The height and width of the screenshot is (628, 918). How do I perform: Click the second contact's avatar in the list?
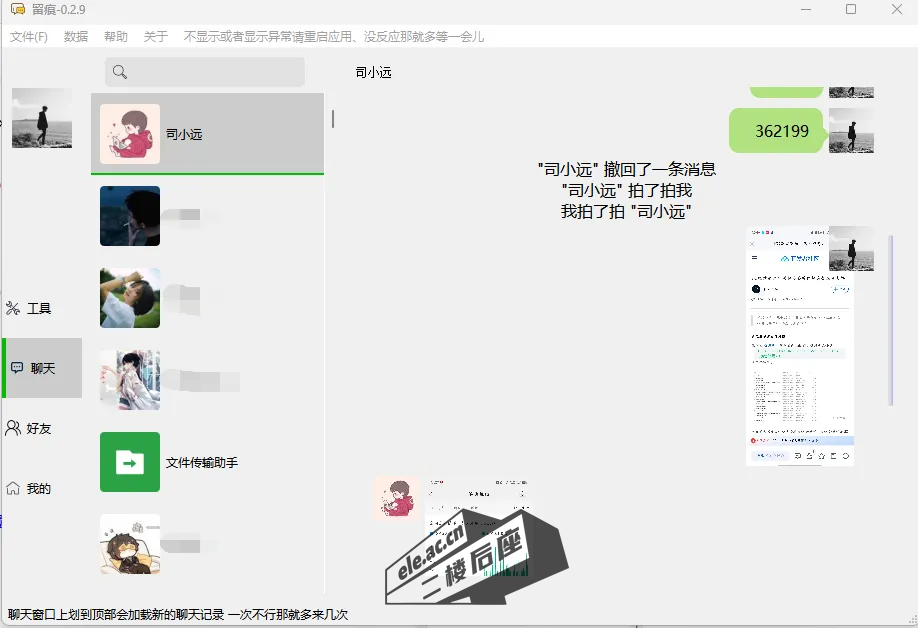[x=129, y=214]
